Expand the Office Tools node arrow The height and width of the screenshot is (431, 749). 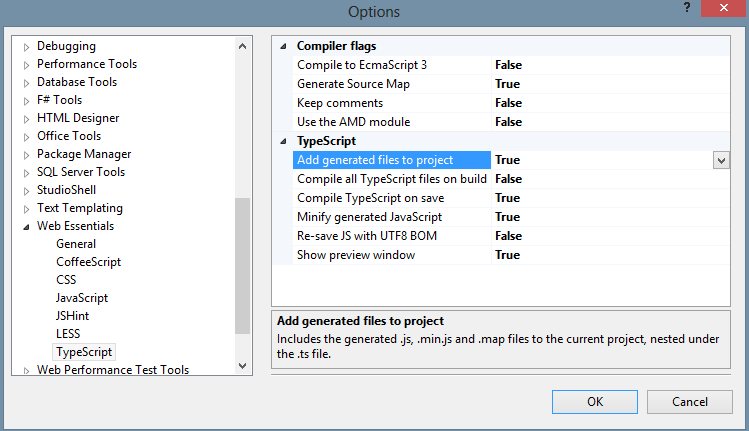click(26, 137)
